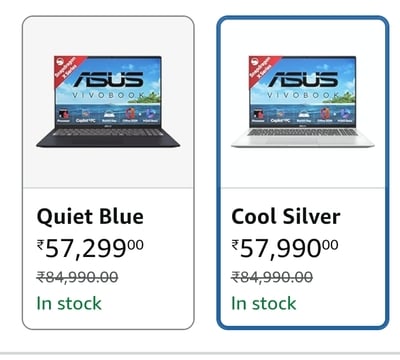Click struck-through ₹84,990.00 under Cool Silver

point(272,277)
